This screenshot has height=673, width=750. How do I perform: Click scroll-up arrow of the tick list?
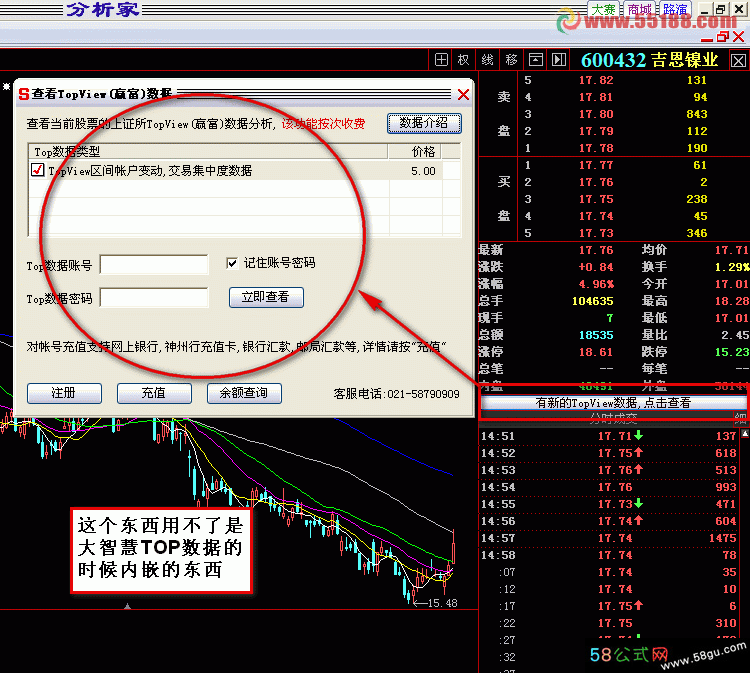point(745,433)
